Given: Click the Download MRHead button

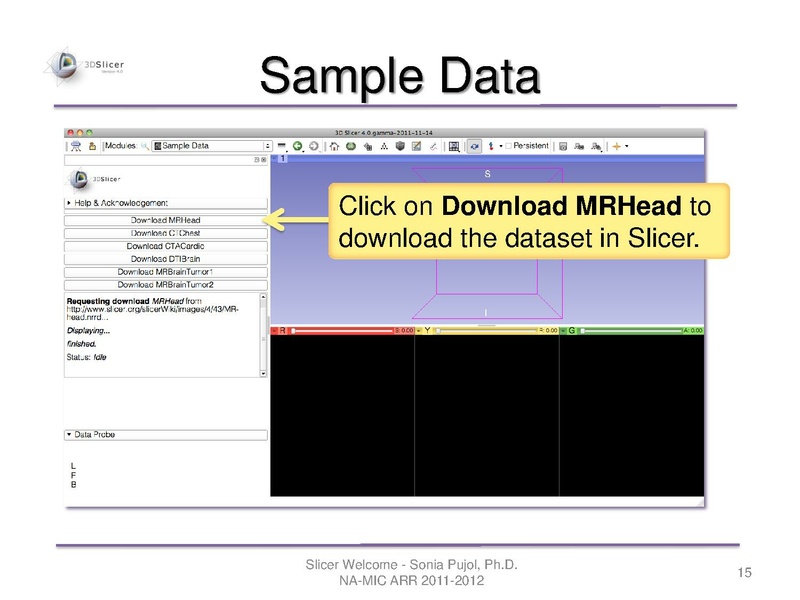Looking at the screenshot, I should pyautogui.click(x=165, y=220).
